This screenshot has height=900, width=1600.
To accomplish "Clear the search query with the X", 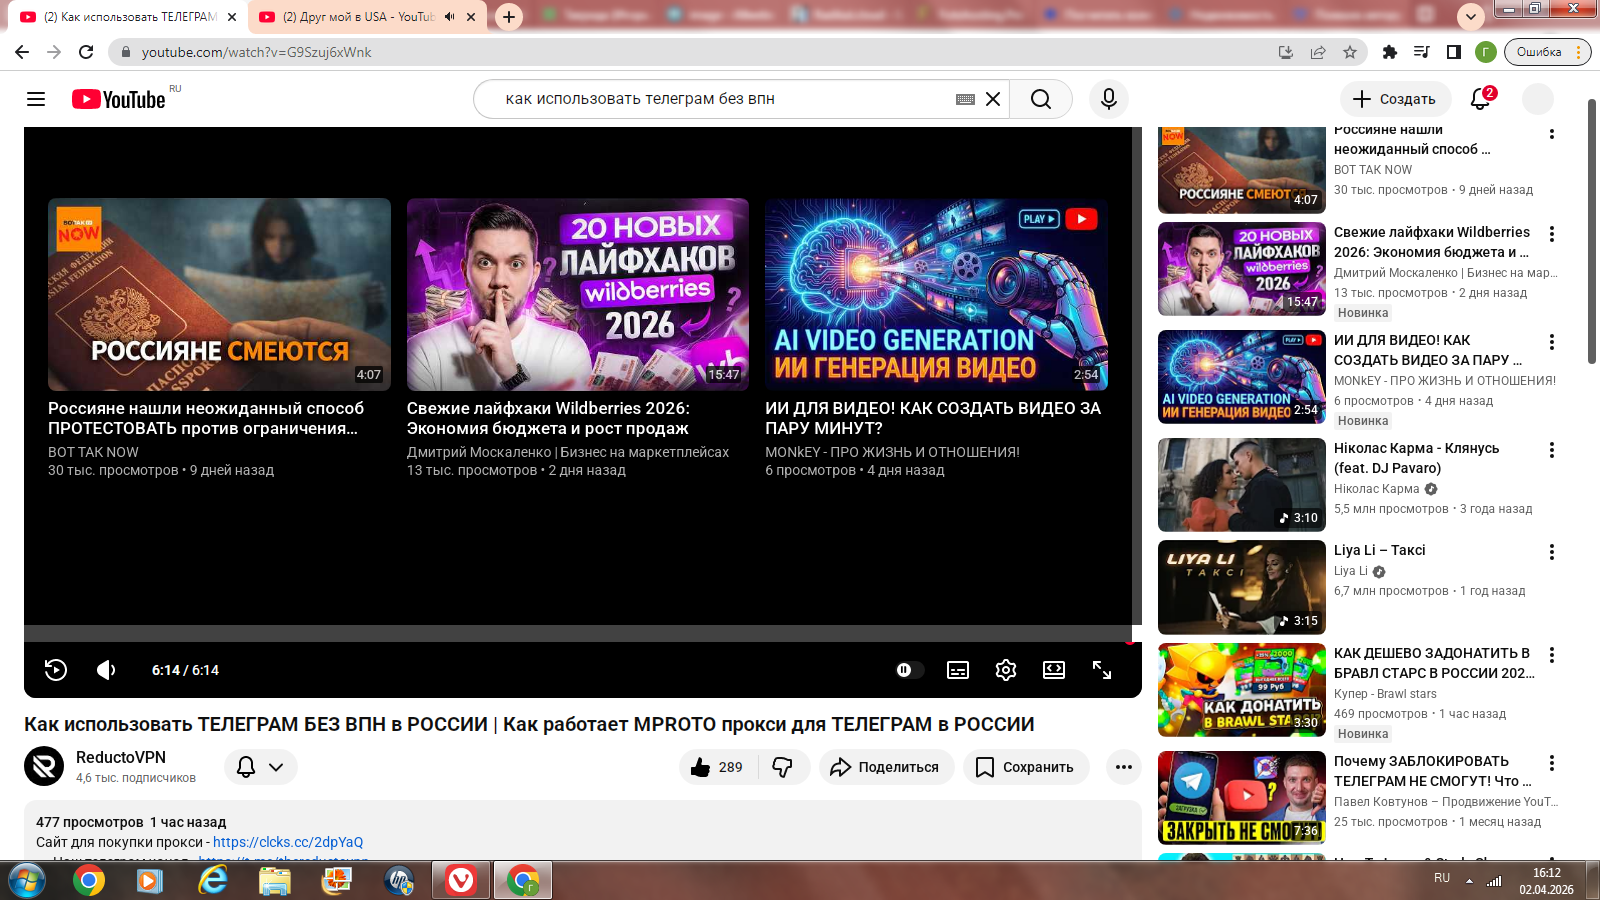I will (x=993, y=99).
